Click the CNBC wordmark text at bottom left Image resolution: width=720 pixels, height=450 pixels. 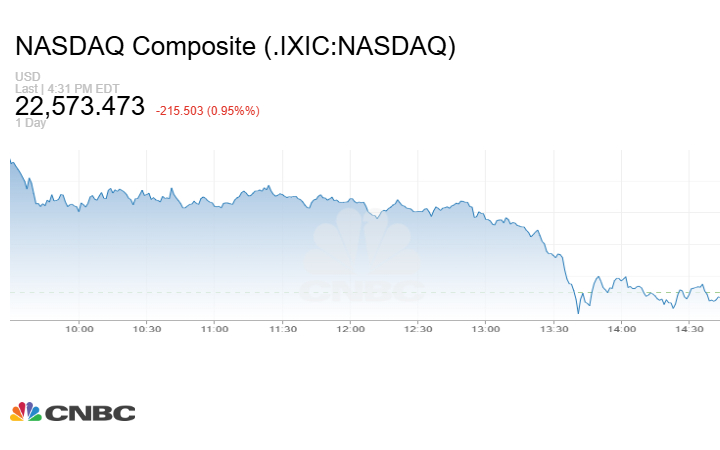(89, 413)
